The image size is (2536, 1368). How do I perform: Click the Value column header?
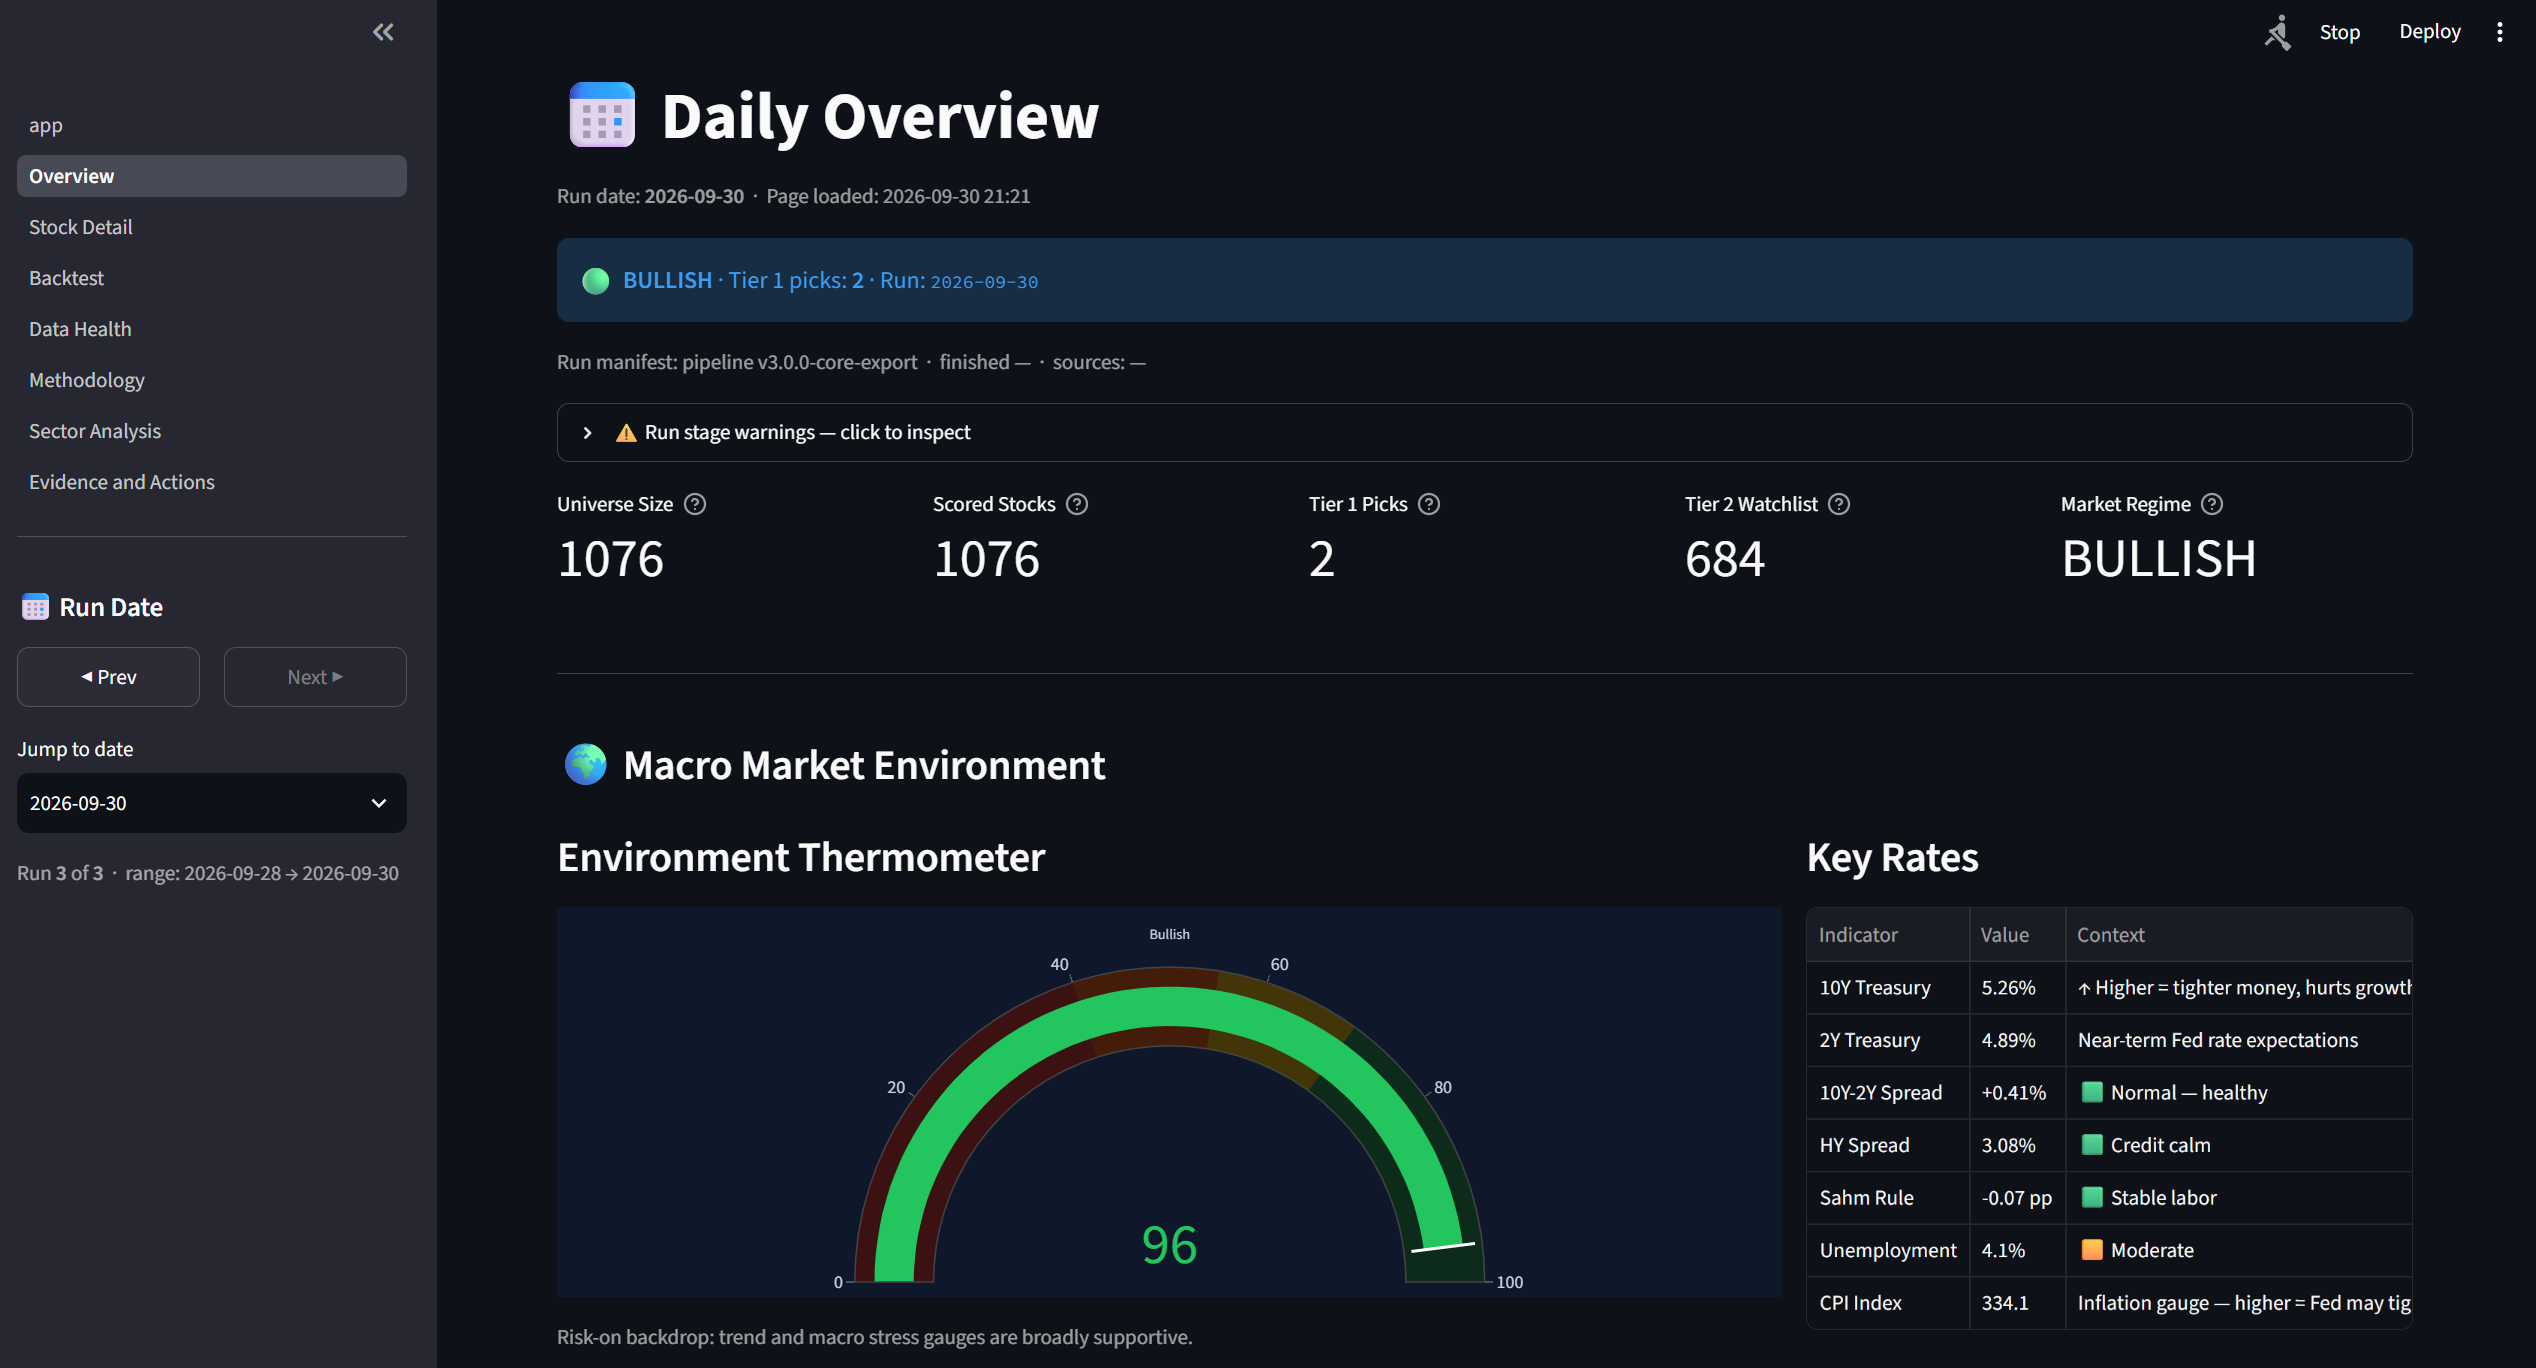(x=2018, y=935)
